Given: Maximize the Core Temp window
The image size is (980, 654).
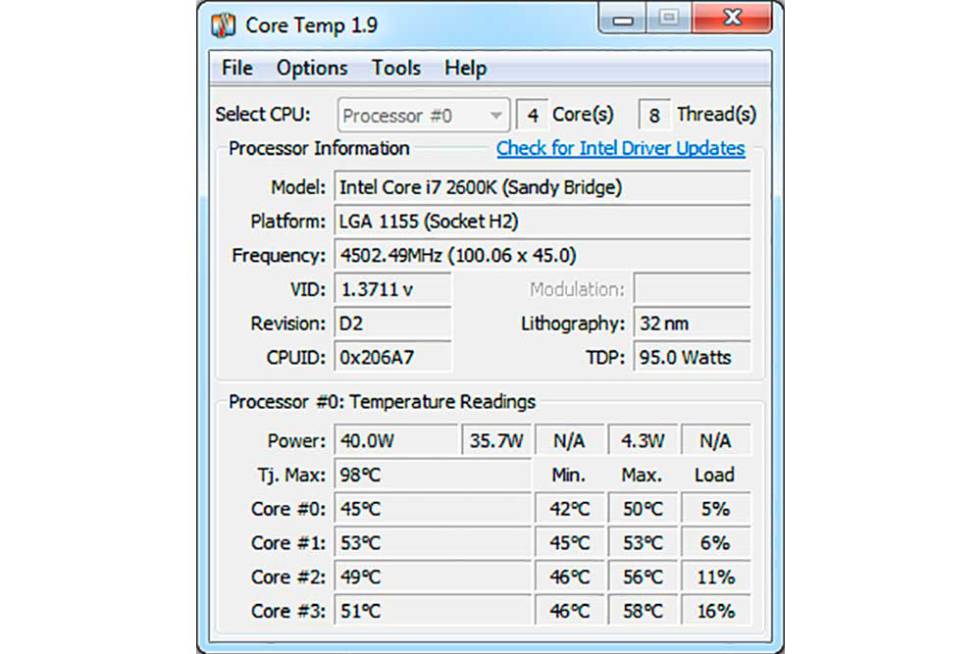Looking at the screenshot, I should tap(668, 18).
